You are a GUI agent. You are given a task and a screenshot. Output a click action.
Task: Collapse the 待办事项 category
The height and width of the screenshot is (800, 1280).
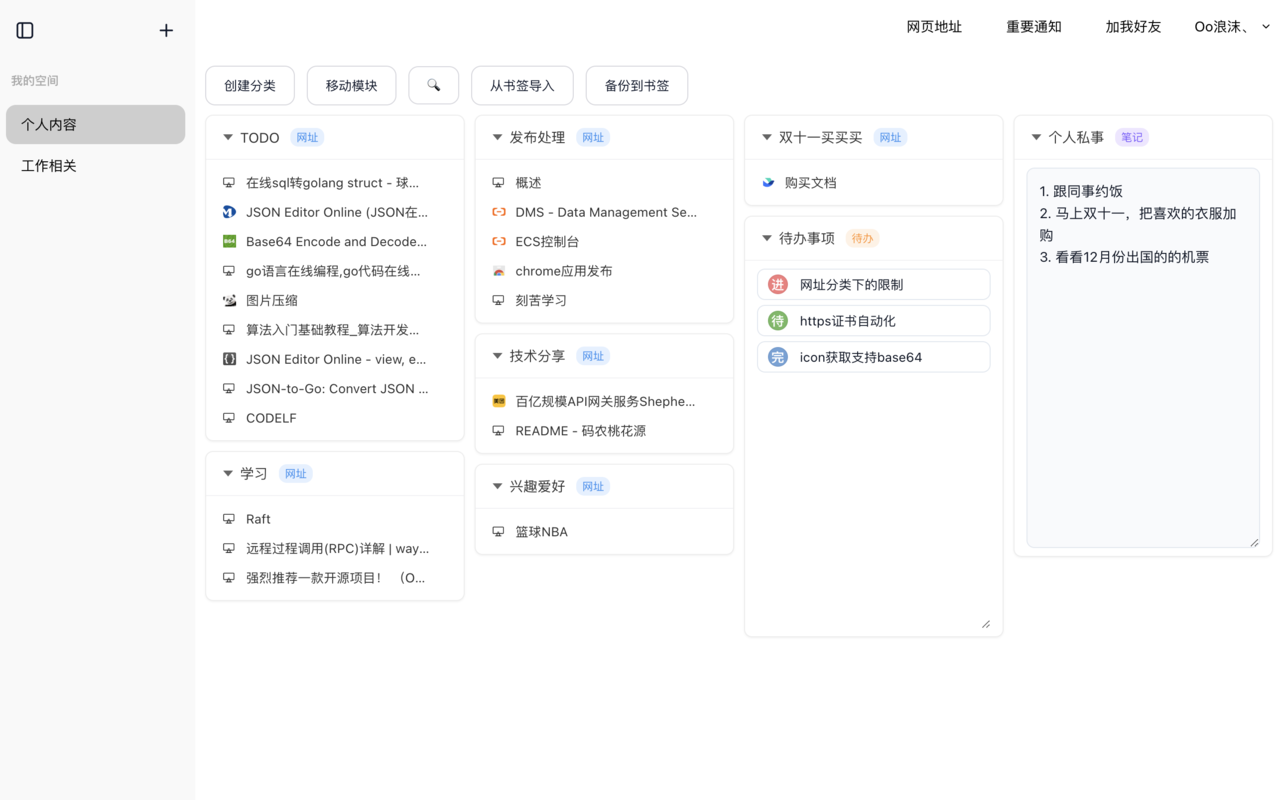tap(767, 239)
